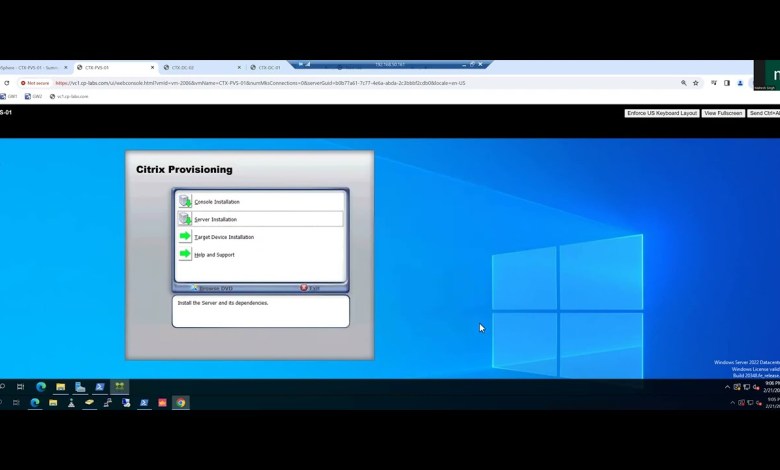The width and height of the screenshot is (780, 470).
Task: Toggle the browser side panel icon
Action: pyautogui.click(x=727, y=83)
